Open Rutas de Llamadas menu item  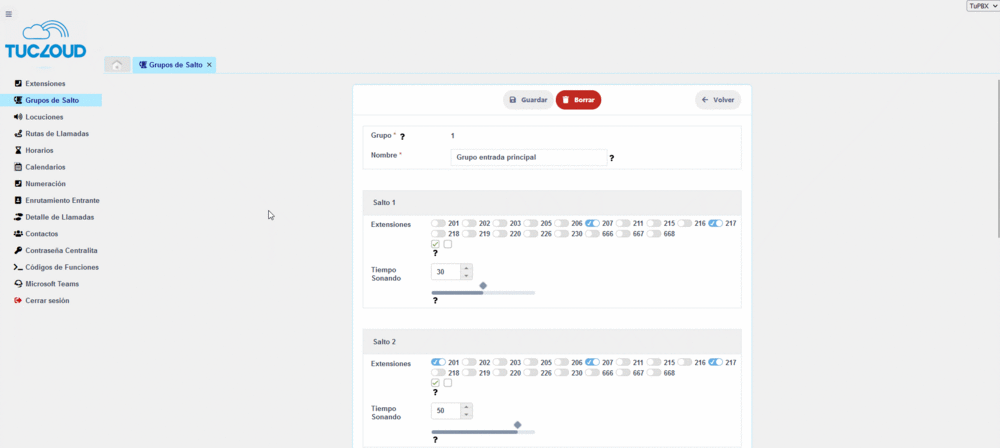tap(57, 133)
